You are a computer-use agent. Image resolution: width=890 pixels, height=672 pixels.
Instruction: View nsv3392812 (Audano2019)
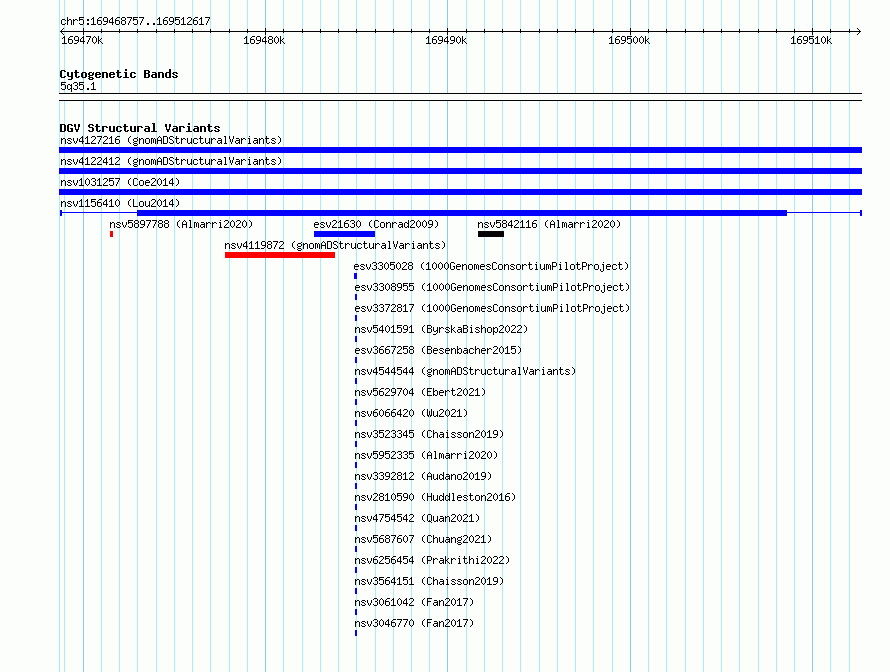(x=423, y=476)
